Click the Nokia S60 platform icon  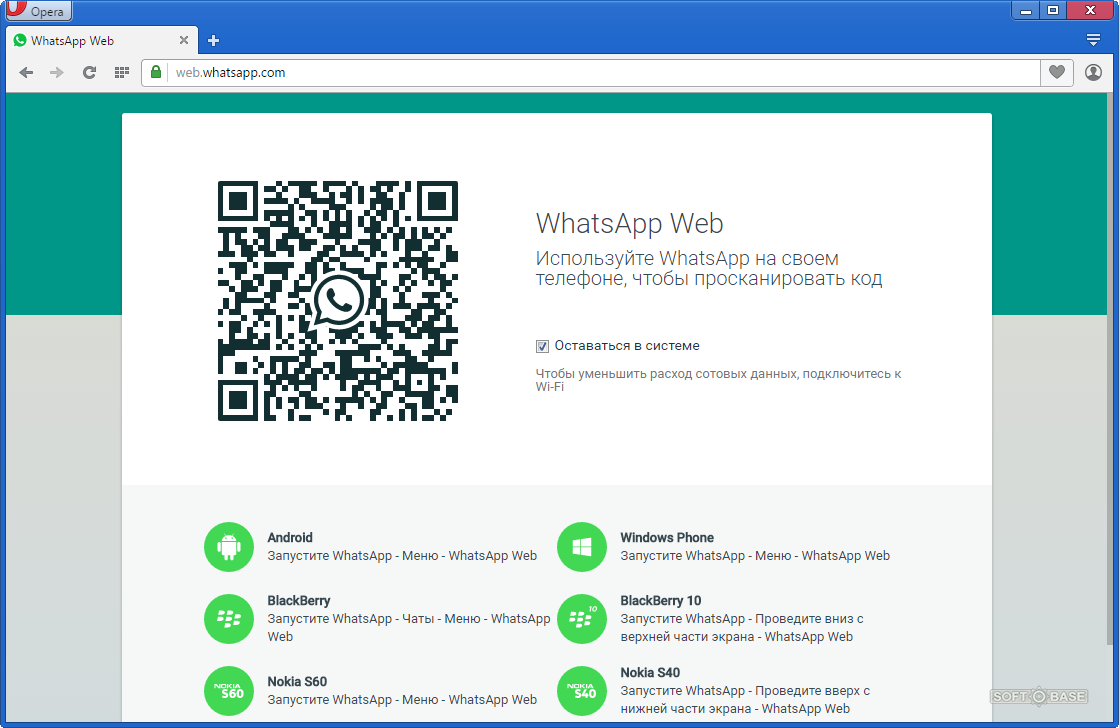pyautogui.click(x=229, y=691)
